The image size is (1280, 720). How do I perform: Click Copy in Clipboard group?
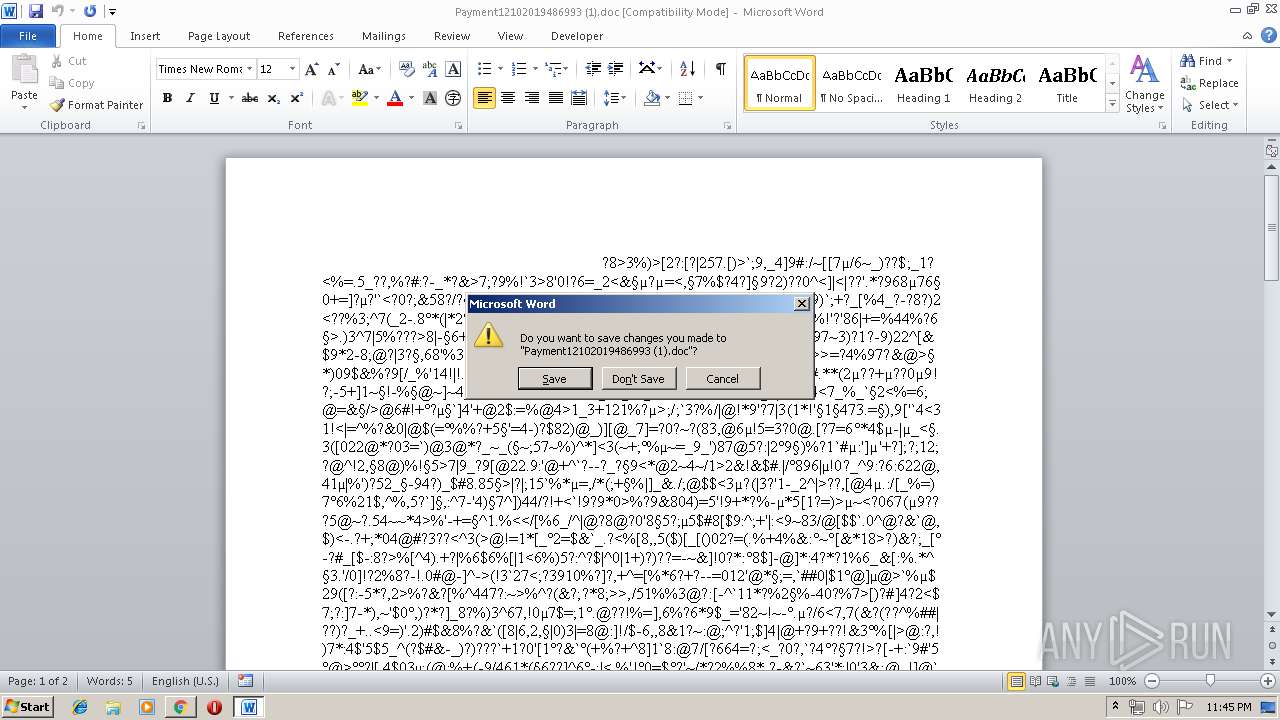pos(71,83)
